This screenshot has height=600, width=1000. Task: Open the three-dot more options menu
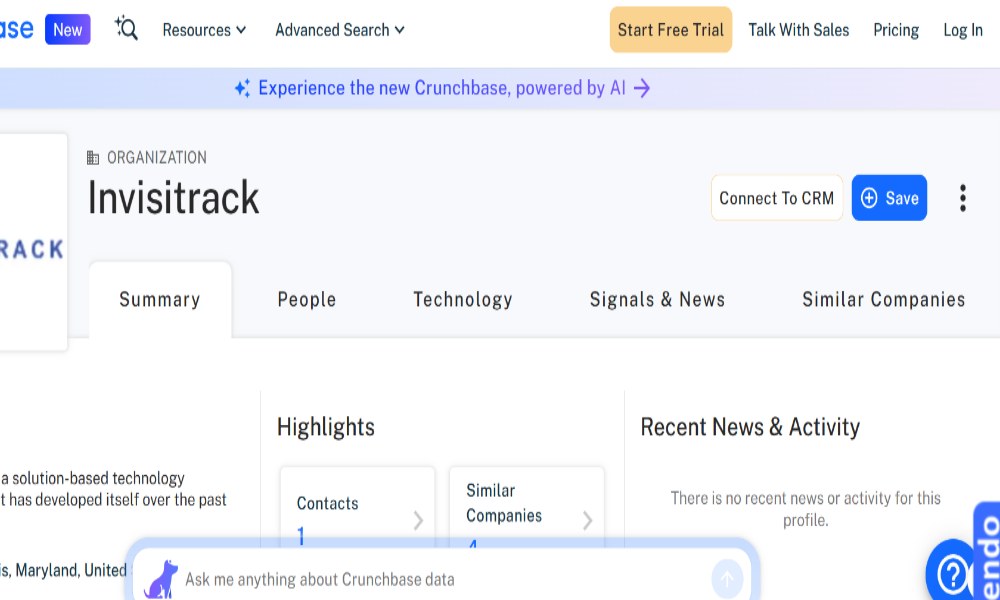click(962, 198)
